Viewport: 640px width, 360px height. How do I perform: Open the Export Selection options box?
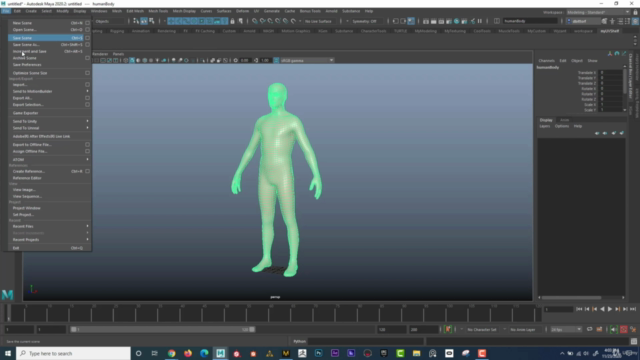tap(87, 104)
